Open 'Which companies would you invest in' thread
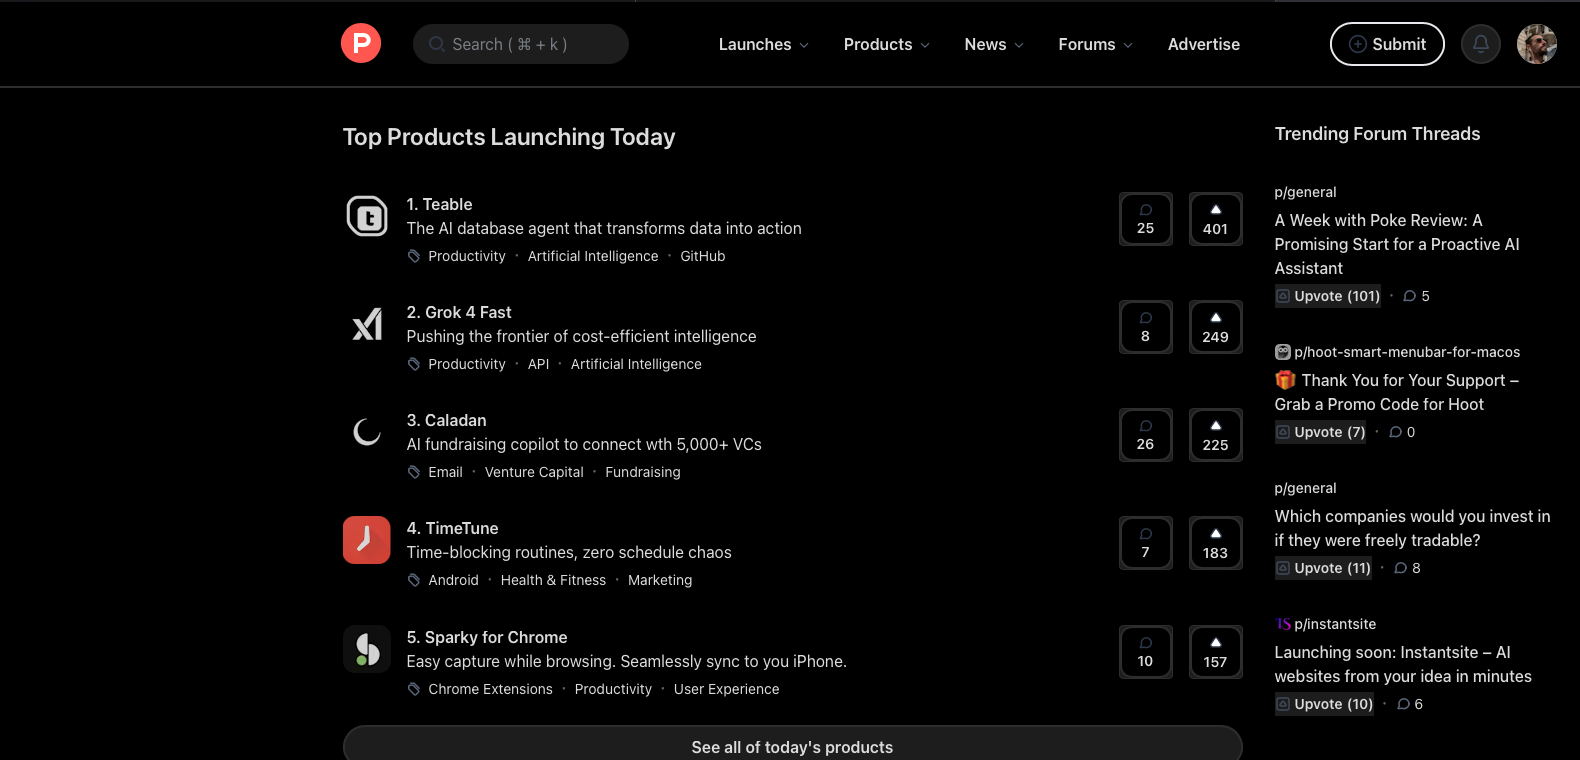 click(1412, 528)
